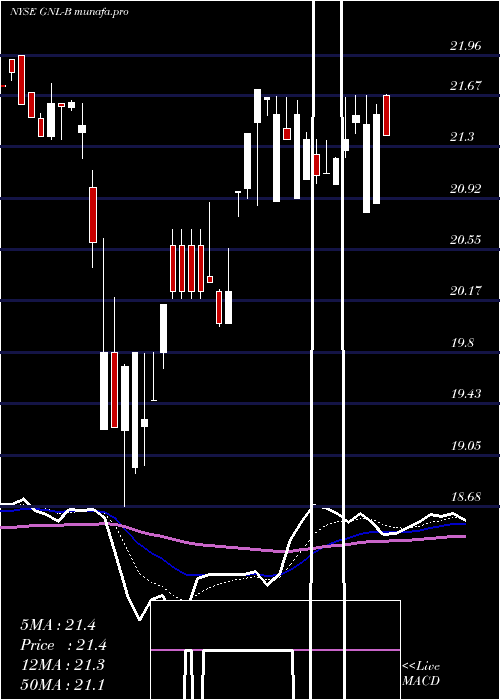Click the 20.92 price axis label
The image size is (500, 700).
(466, 188)
